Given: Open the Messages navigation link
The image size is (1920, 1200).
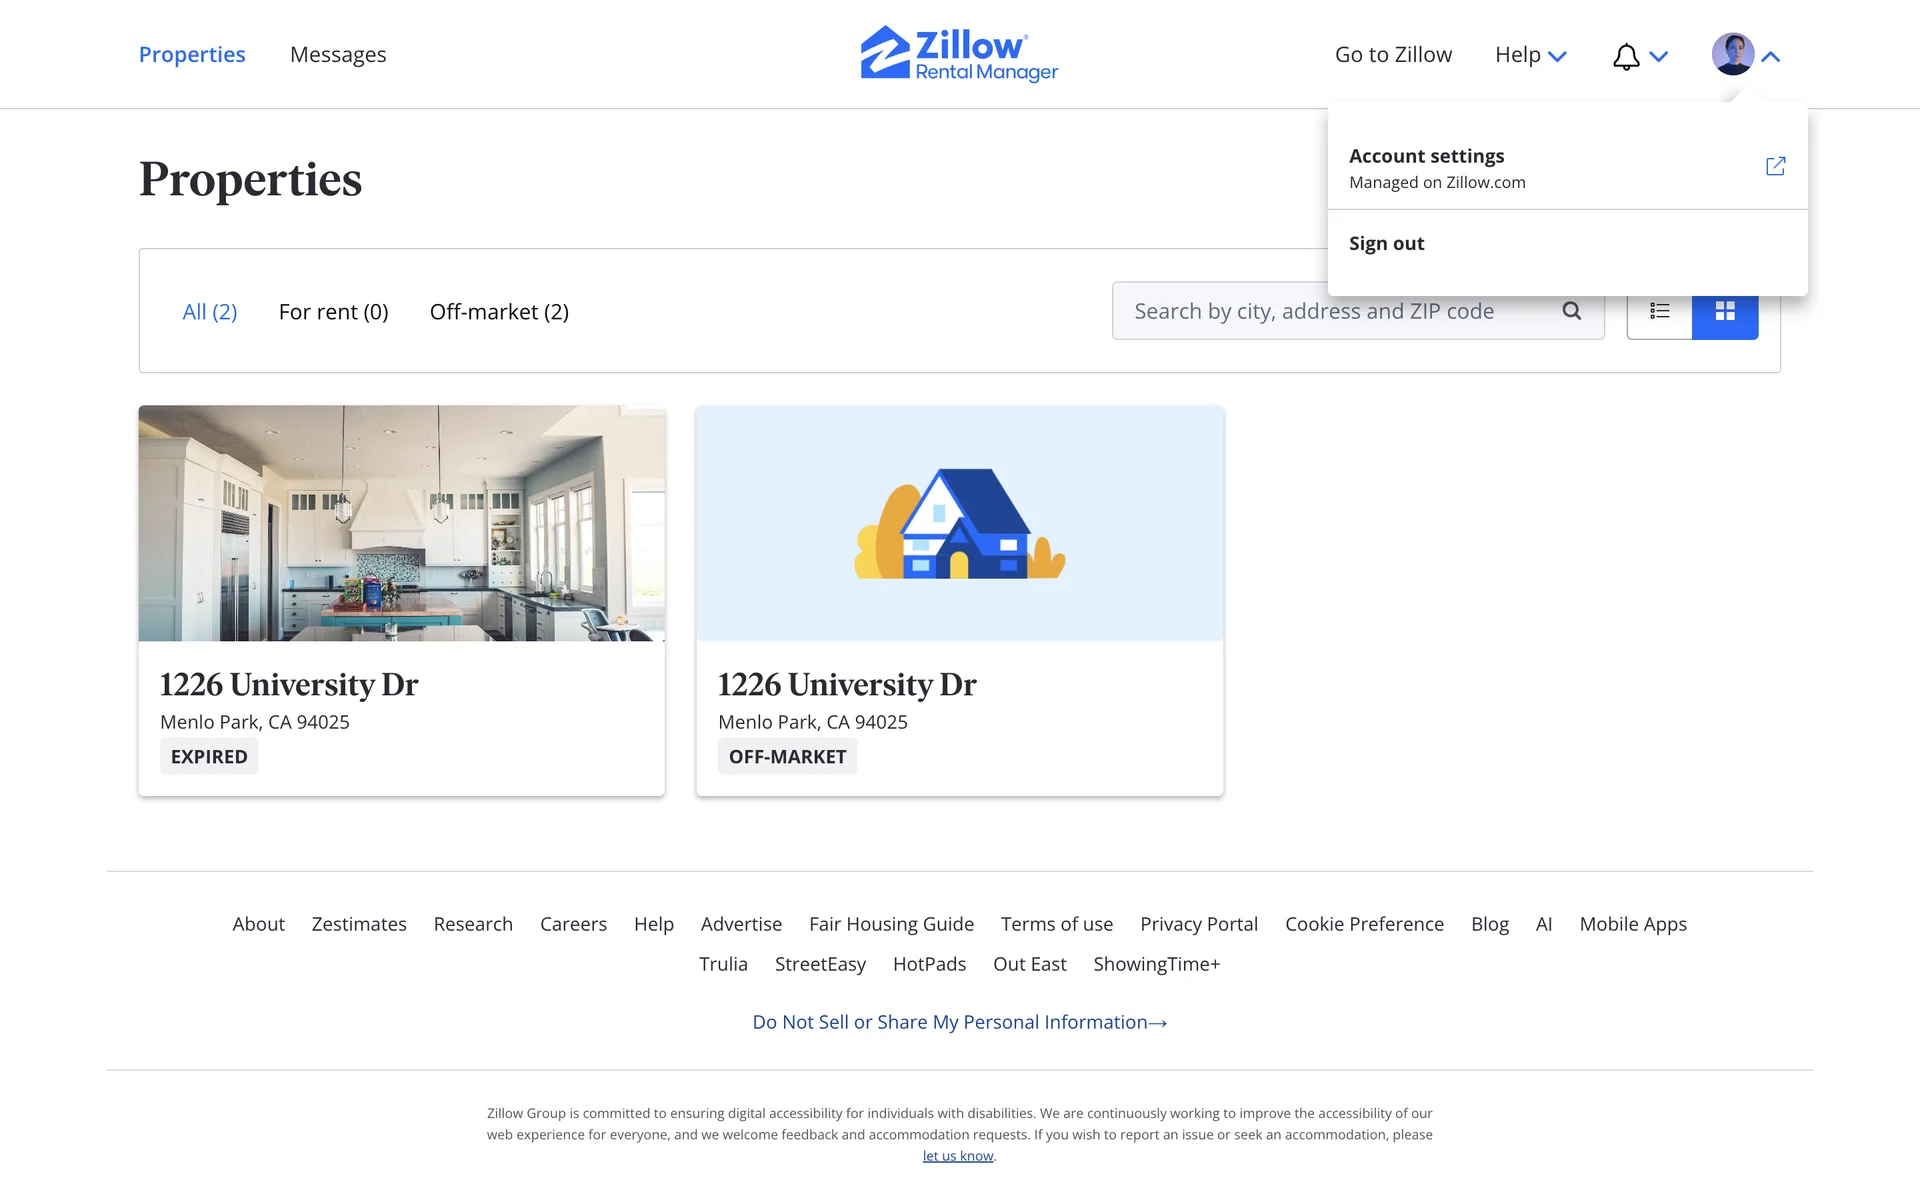Looking at the screenshot, I should 338,55.
